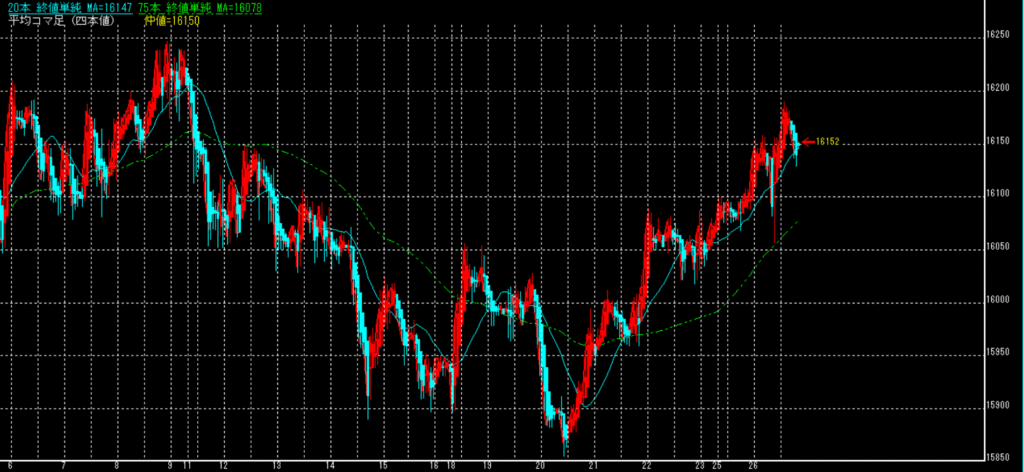Image resolution: width=1024 pixels, height=472 pixels.
Task: Click the 16100 level on price axis
Action: [x=996, y=194]
